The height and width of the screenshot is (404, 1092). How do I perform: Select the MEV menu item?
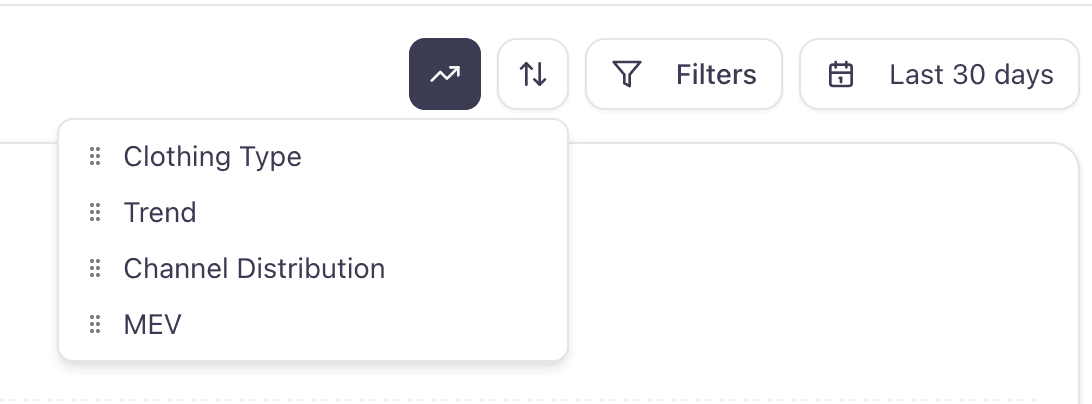(152, 324)
